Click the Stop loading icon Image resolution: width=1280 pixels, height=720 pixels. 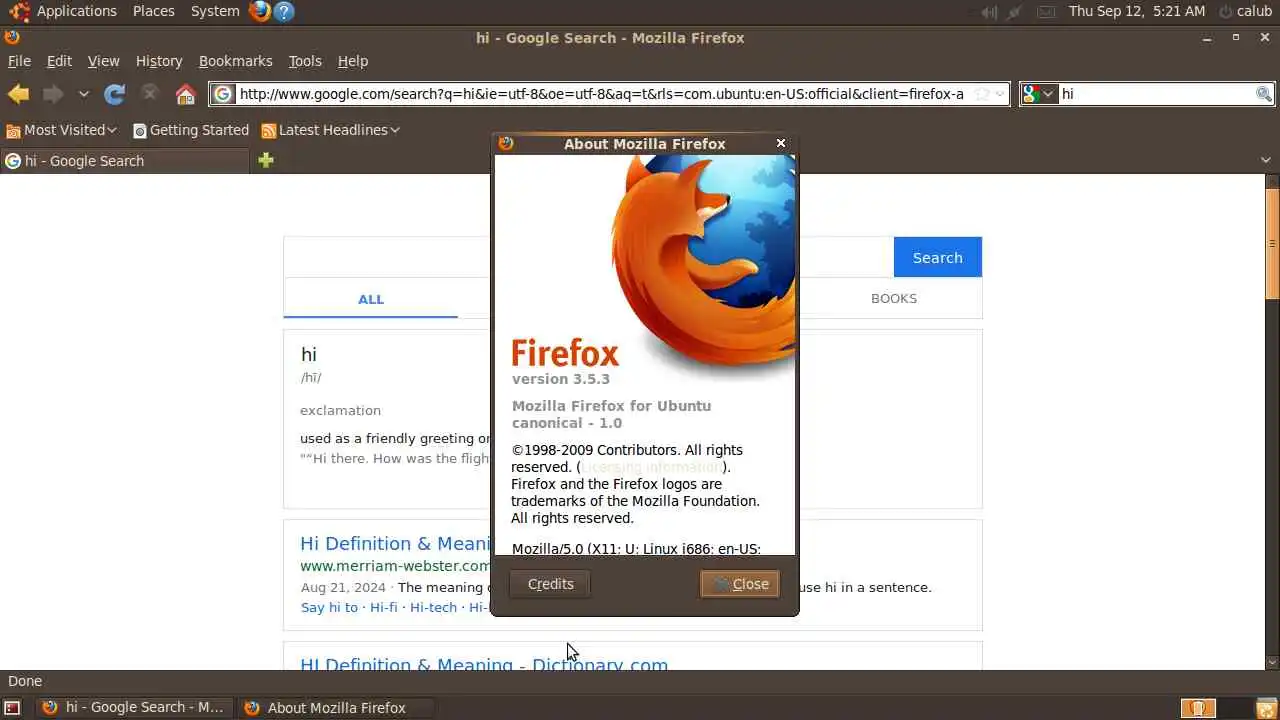150,94
